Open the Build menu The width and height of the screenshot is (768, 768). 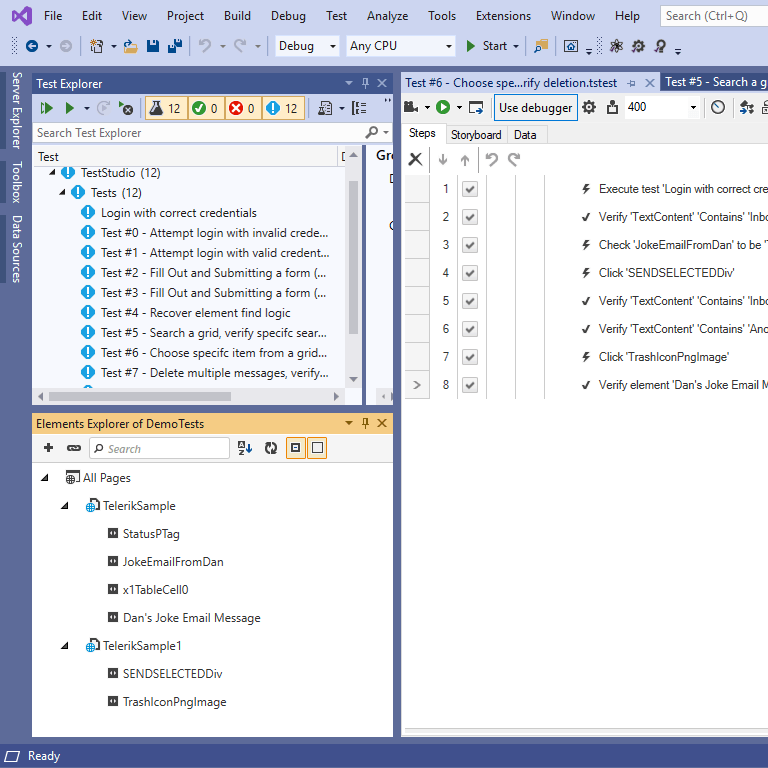[237, 16]
